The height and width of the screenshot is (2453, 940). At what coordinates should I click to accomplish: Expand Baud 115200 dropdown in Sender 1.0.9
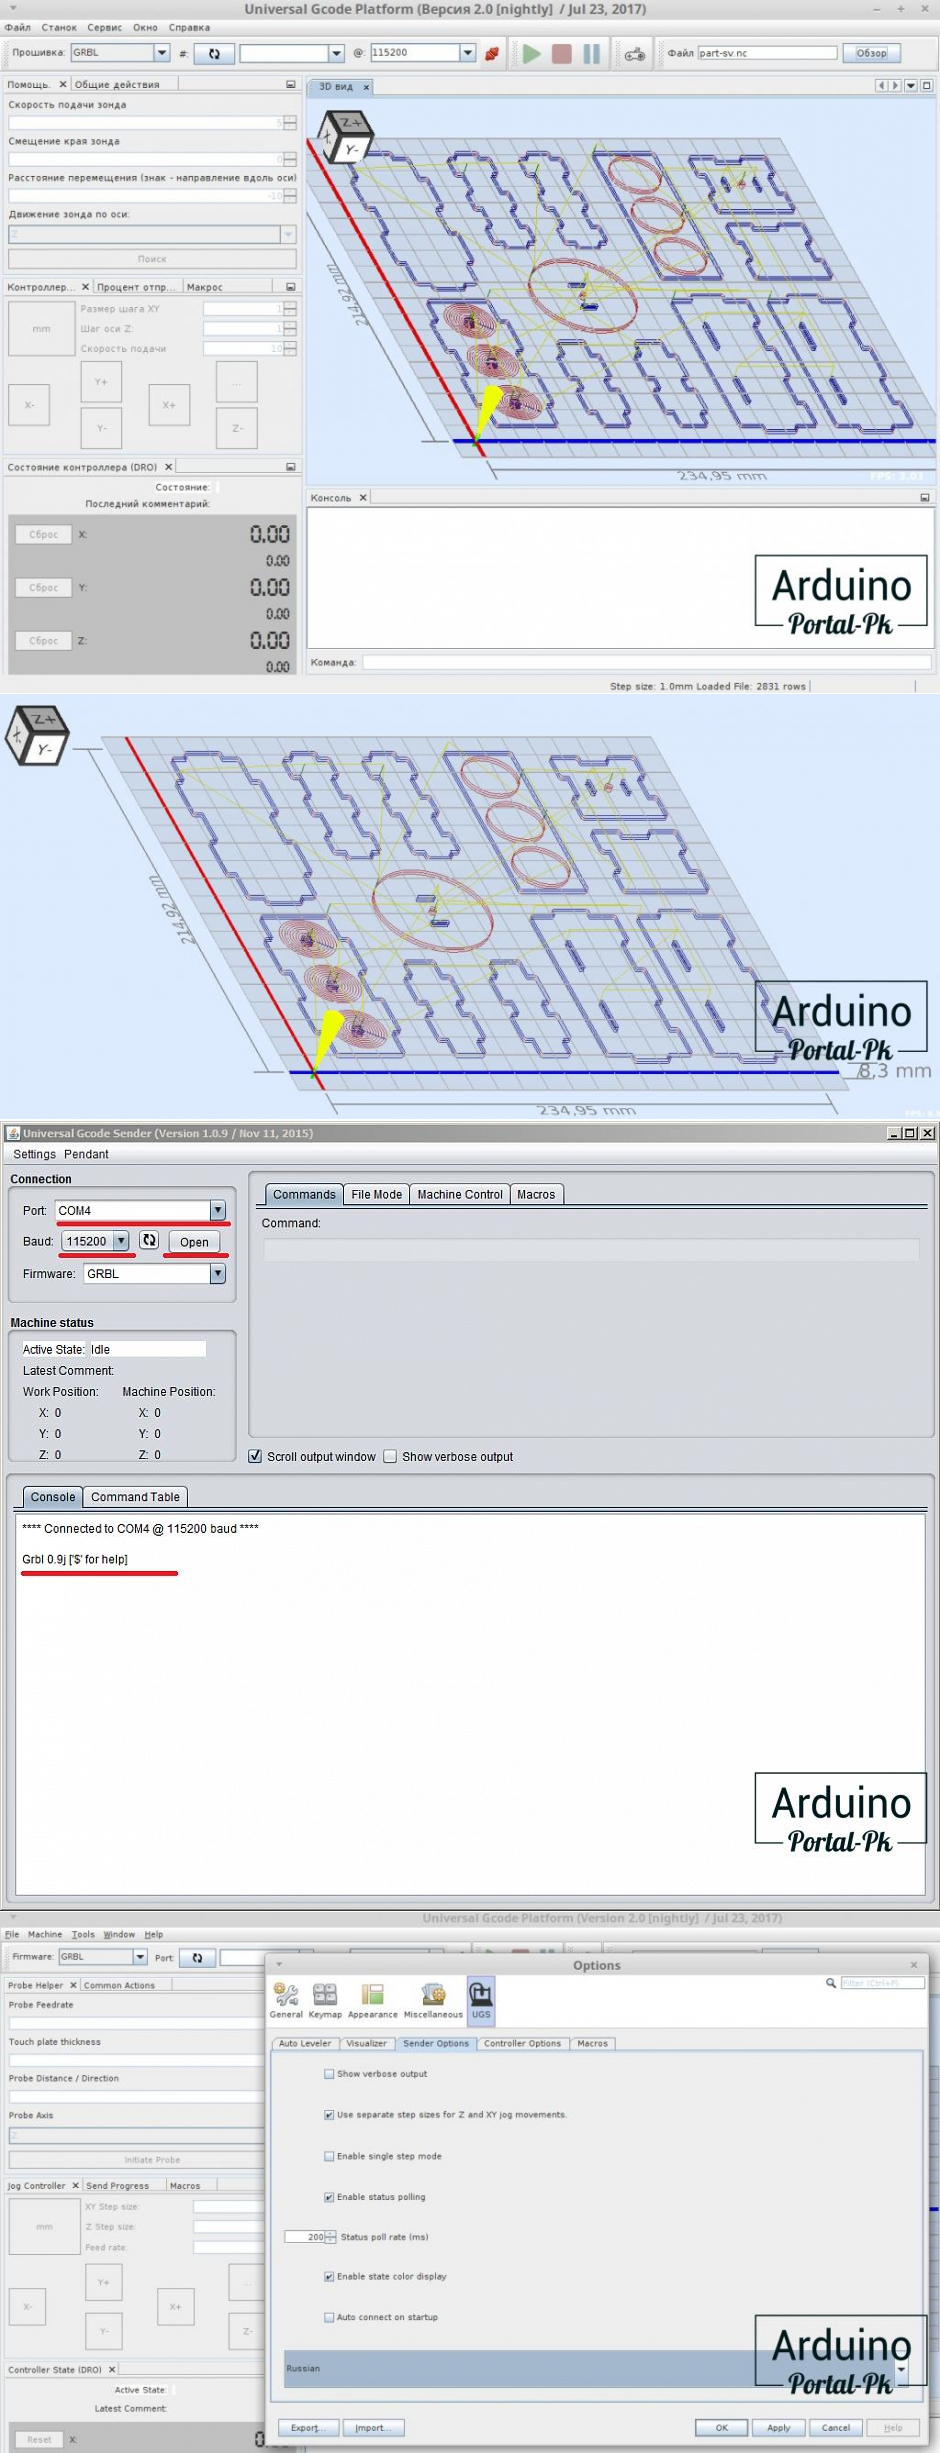pos(121,1241)
